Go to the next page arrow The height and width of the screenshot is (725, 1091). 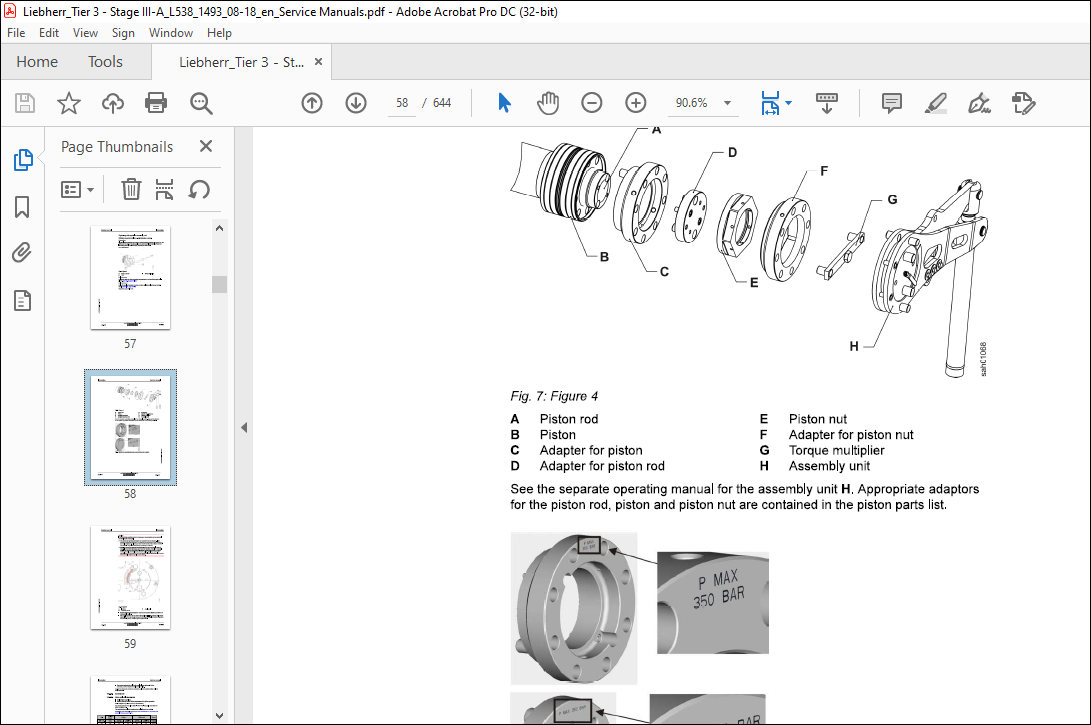[356, 103]
